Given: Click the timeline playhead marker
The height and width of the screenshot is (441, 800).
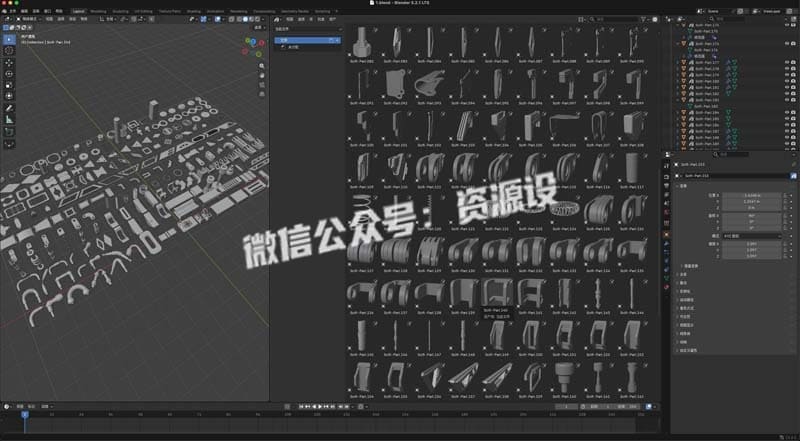Looking at the screenshot, I should (x=25, y=414).
